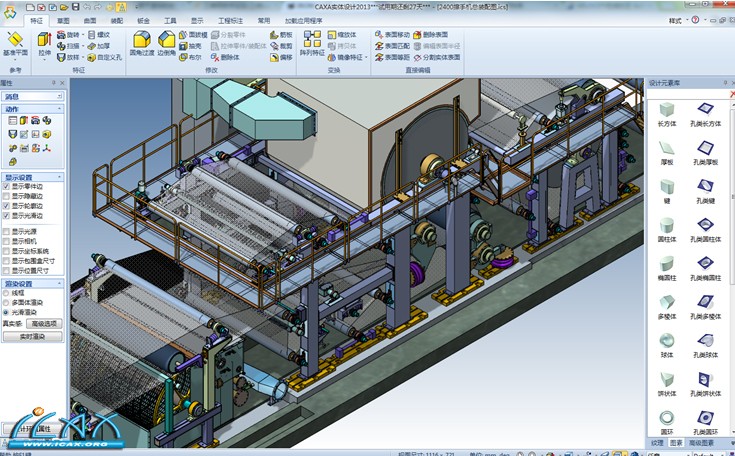Switch to the 草图 ribbon tab
The width and height of the screenshot is (735, 456).
pyautogui.click(x=64, y=19)
